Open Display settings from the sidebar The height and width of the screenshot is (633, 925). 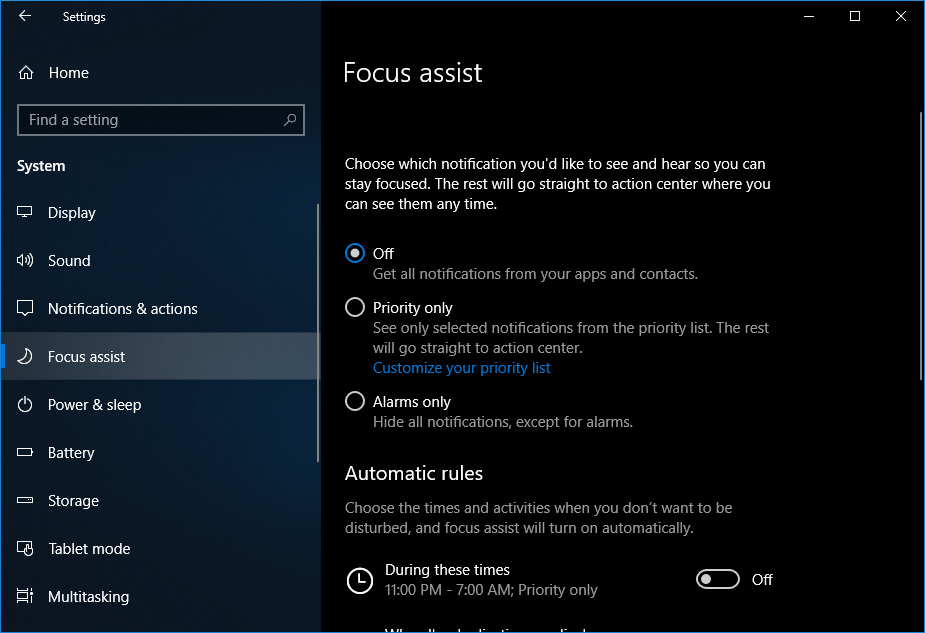click(72, 212)
